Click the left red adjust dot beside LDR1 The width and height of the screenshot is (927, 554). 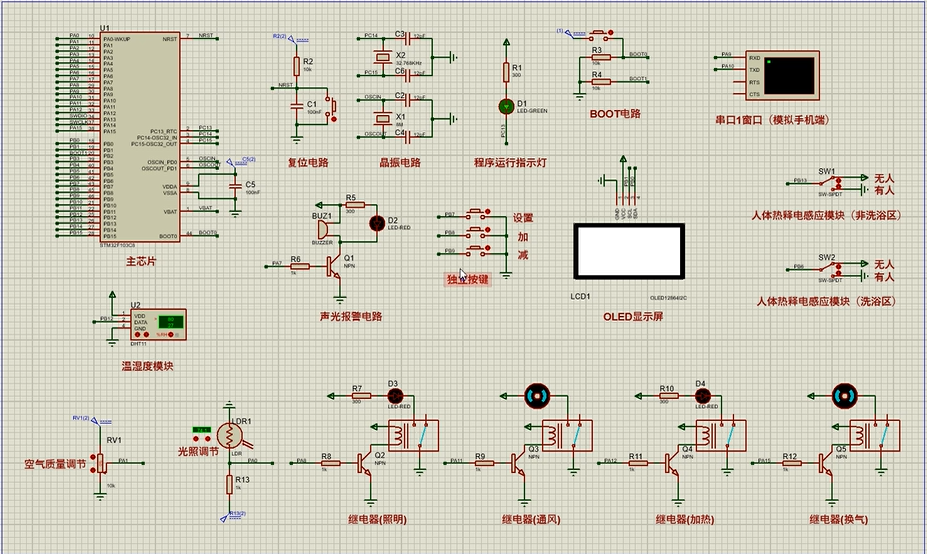click(197, 438)
